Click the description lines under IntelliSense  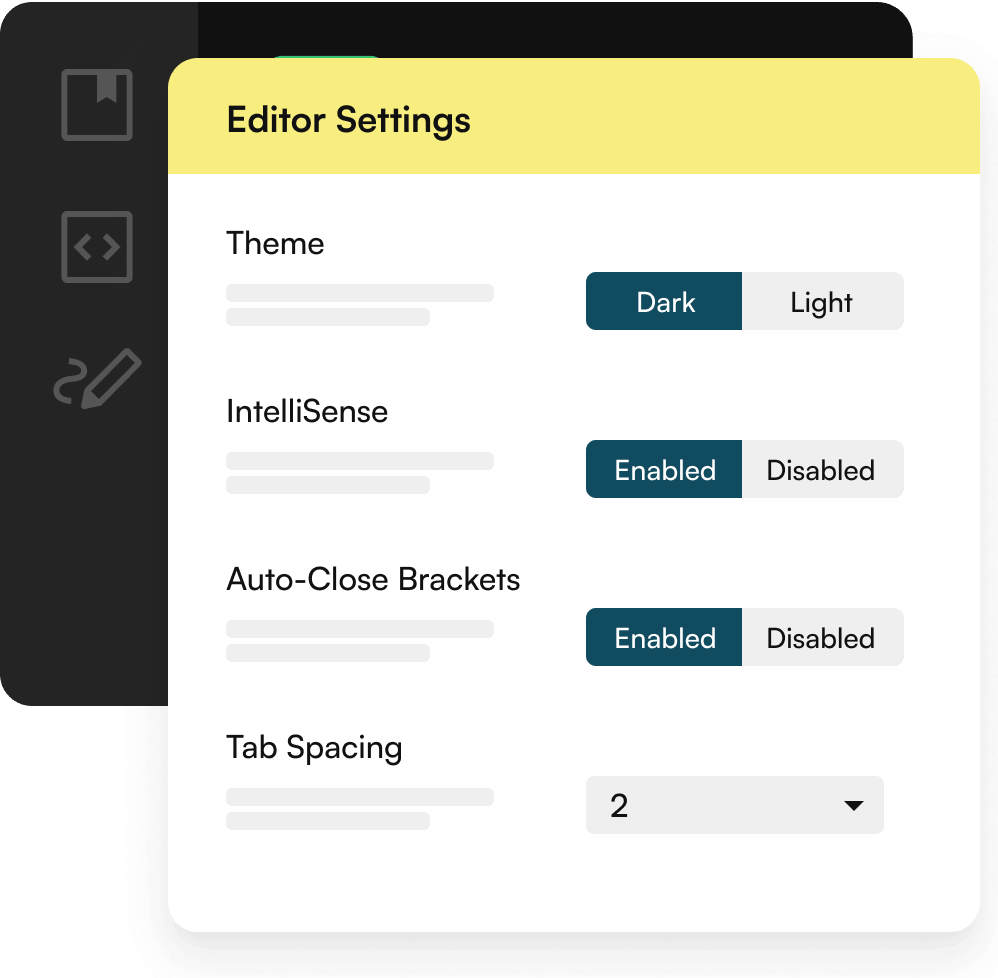pyautogui.click(x=358, y=472)
